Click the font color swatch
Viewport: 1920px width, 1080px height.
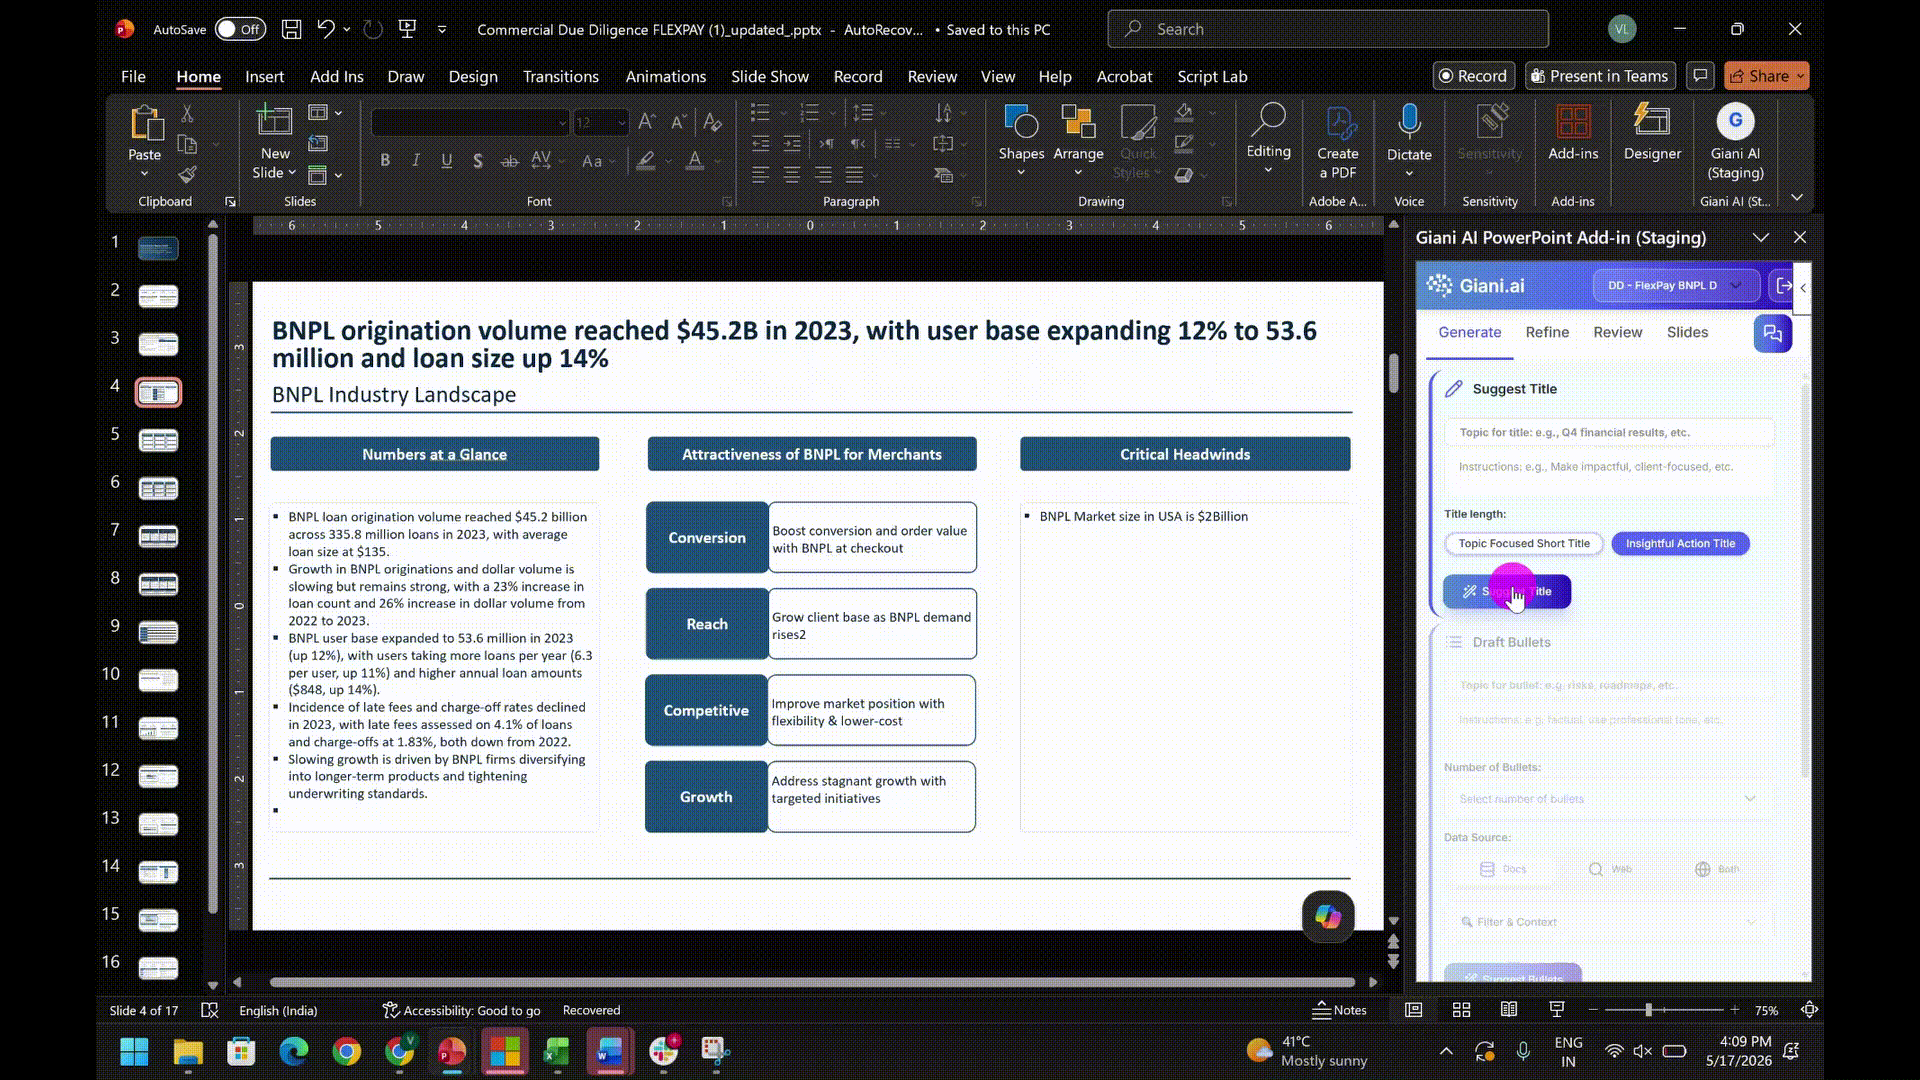pos(695,160)
